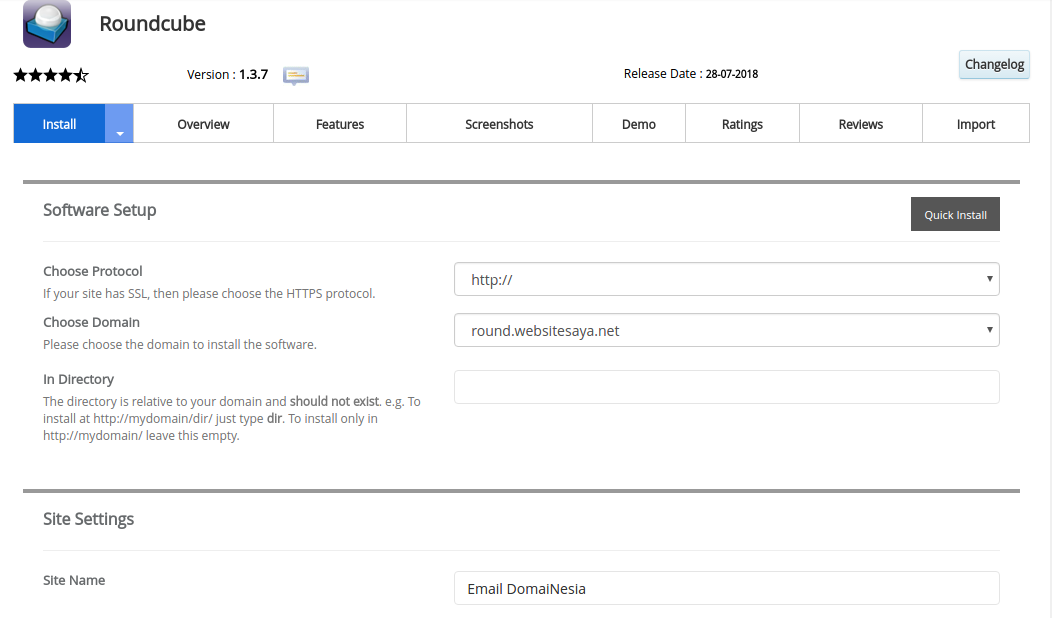
Task: Open the Ratings tab
Action: click(742, 123)
